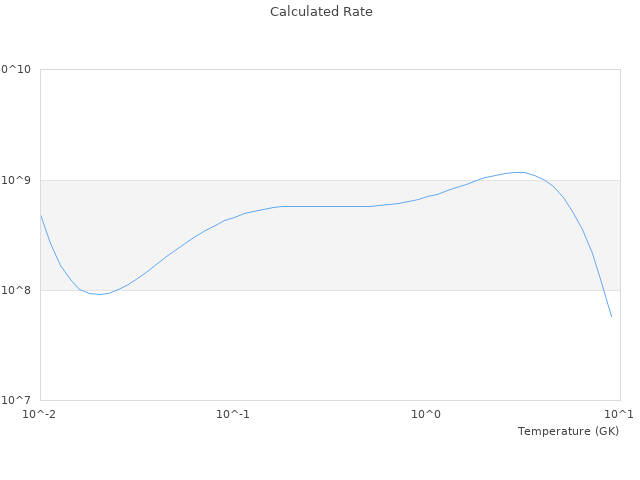Click the leftmost starting point of the blue curve
The width and height of the screenshot is (640, 480).
click(41, 215)
